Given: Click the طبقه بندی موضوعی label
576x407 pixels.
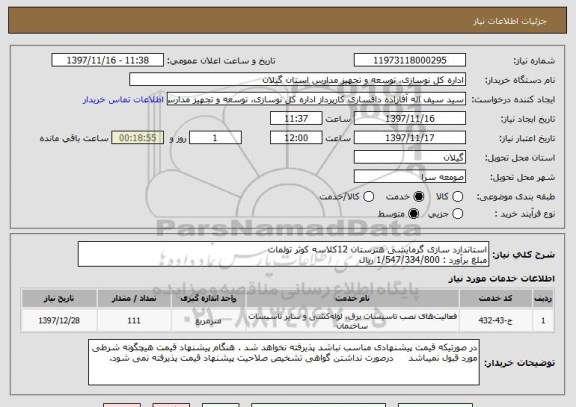Looking at the screenshot, I should click(516, 197).
